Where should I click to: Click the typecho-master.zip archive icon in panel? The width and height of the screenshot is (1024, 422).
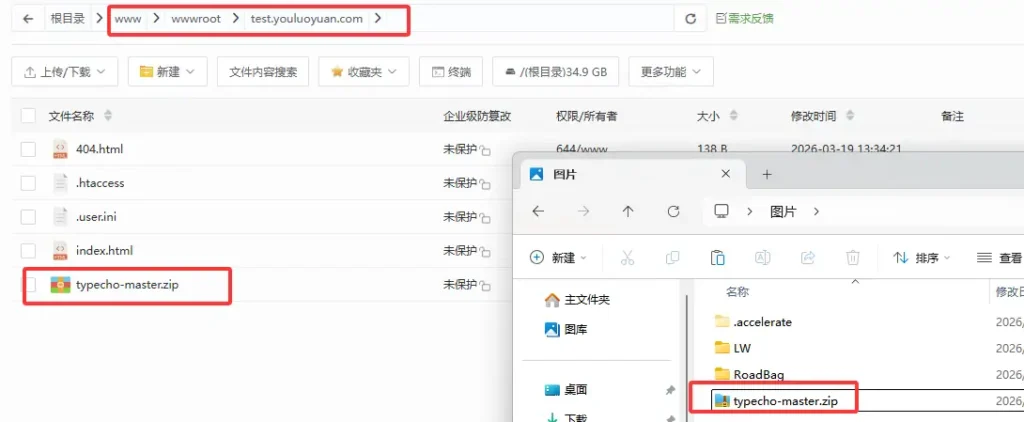[60, 285]
